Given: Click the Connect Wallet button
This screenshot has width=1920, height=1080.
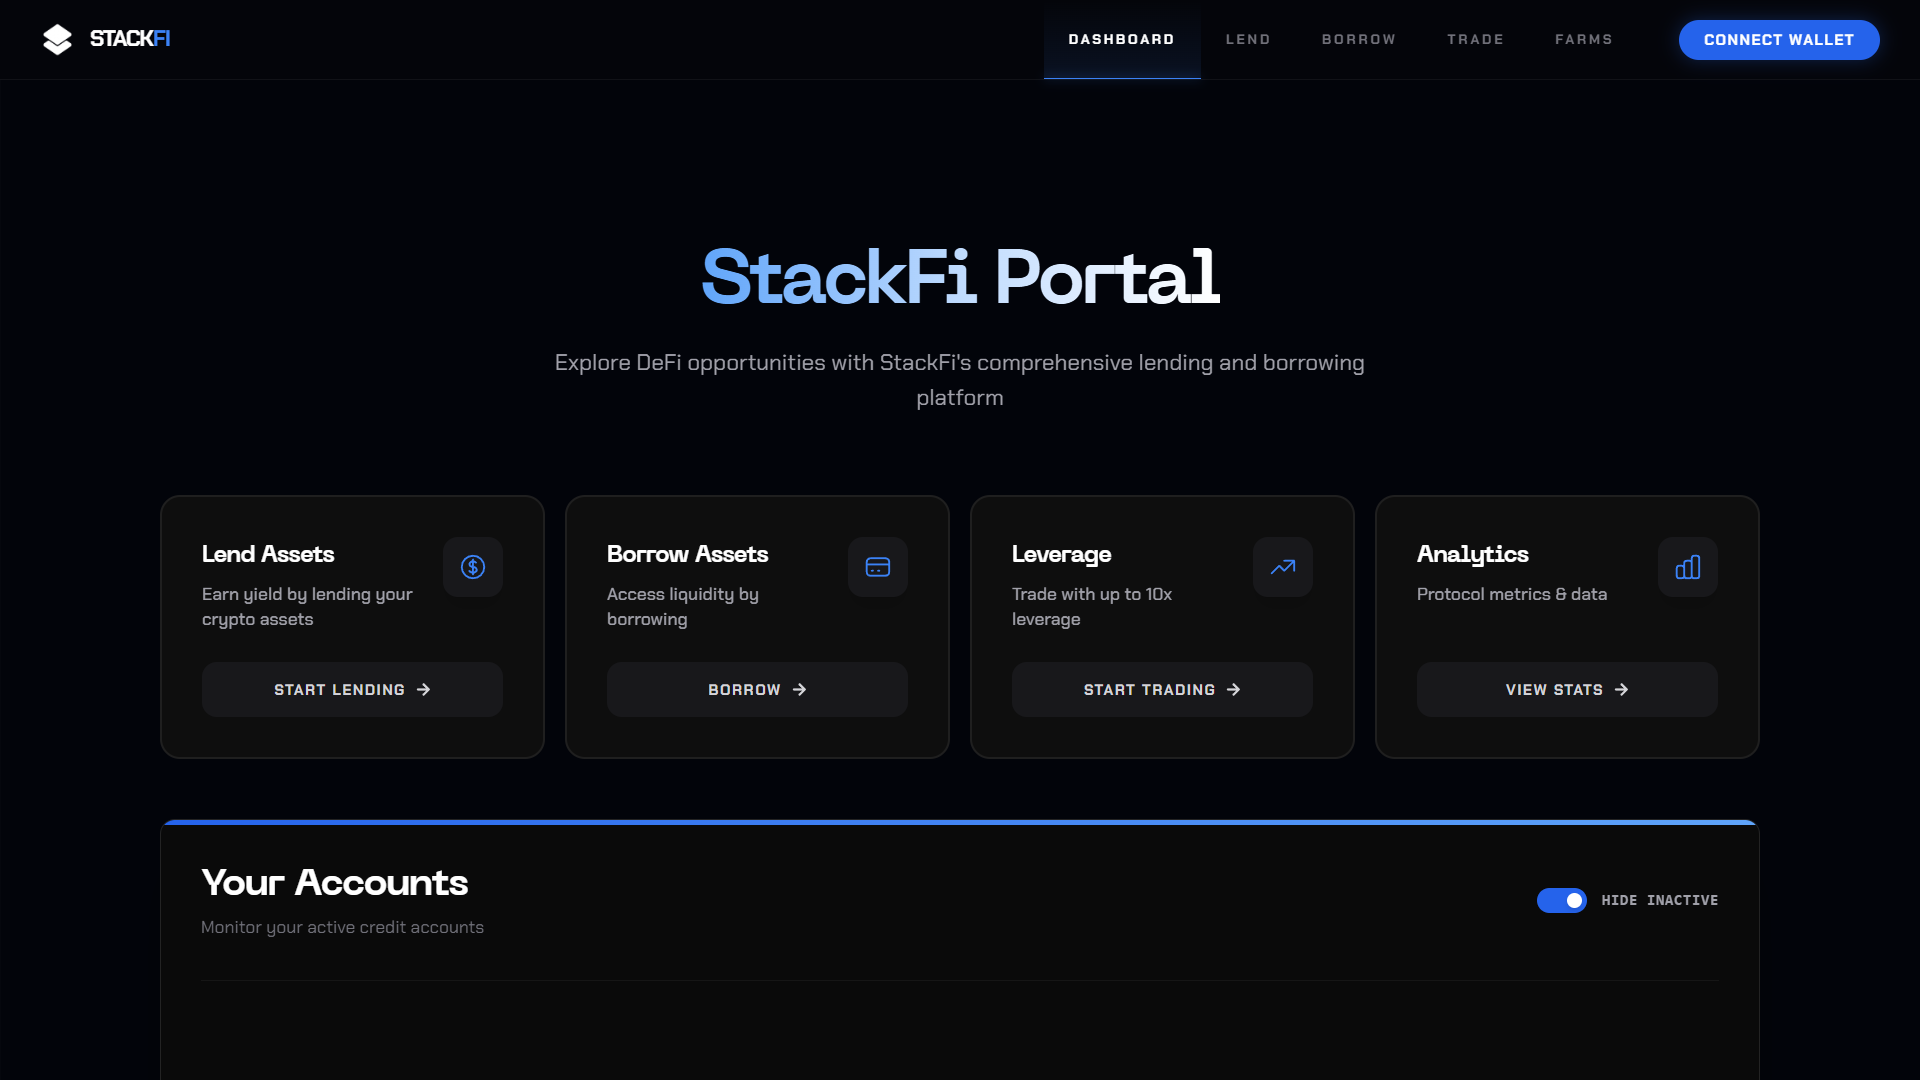Looking at the screenshot, I should pyautogui.click(x=1779, y=40).
